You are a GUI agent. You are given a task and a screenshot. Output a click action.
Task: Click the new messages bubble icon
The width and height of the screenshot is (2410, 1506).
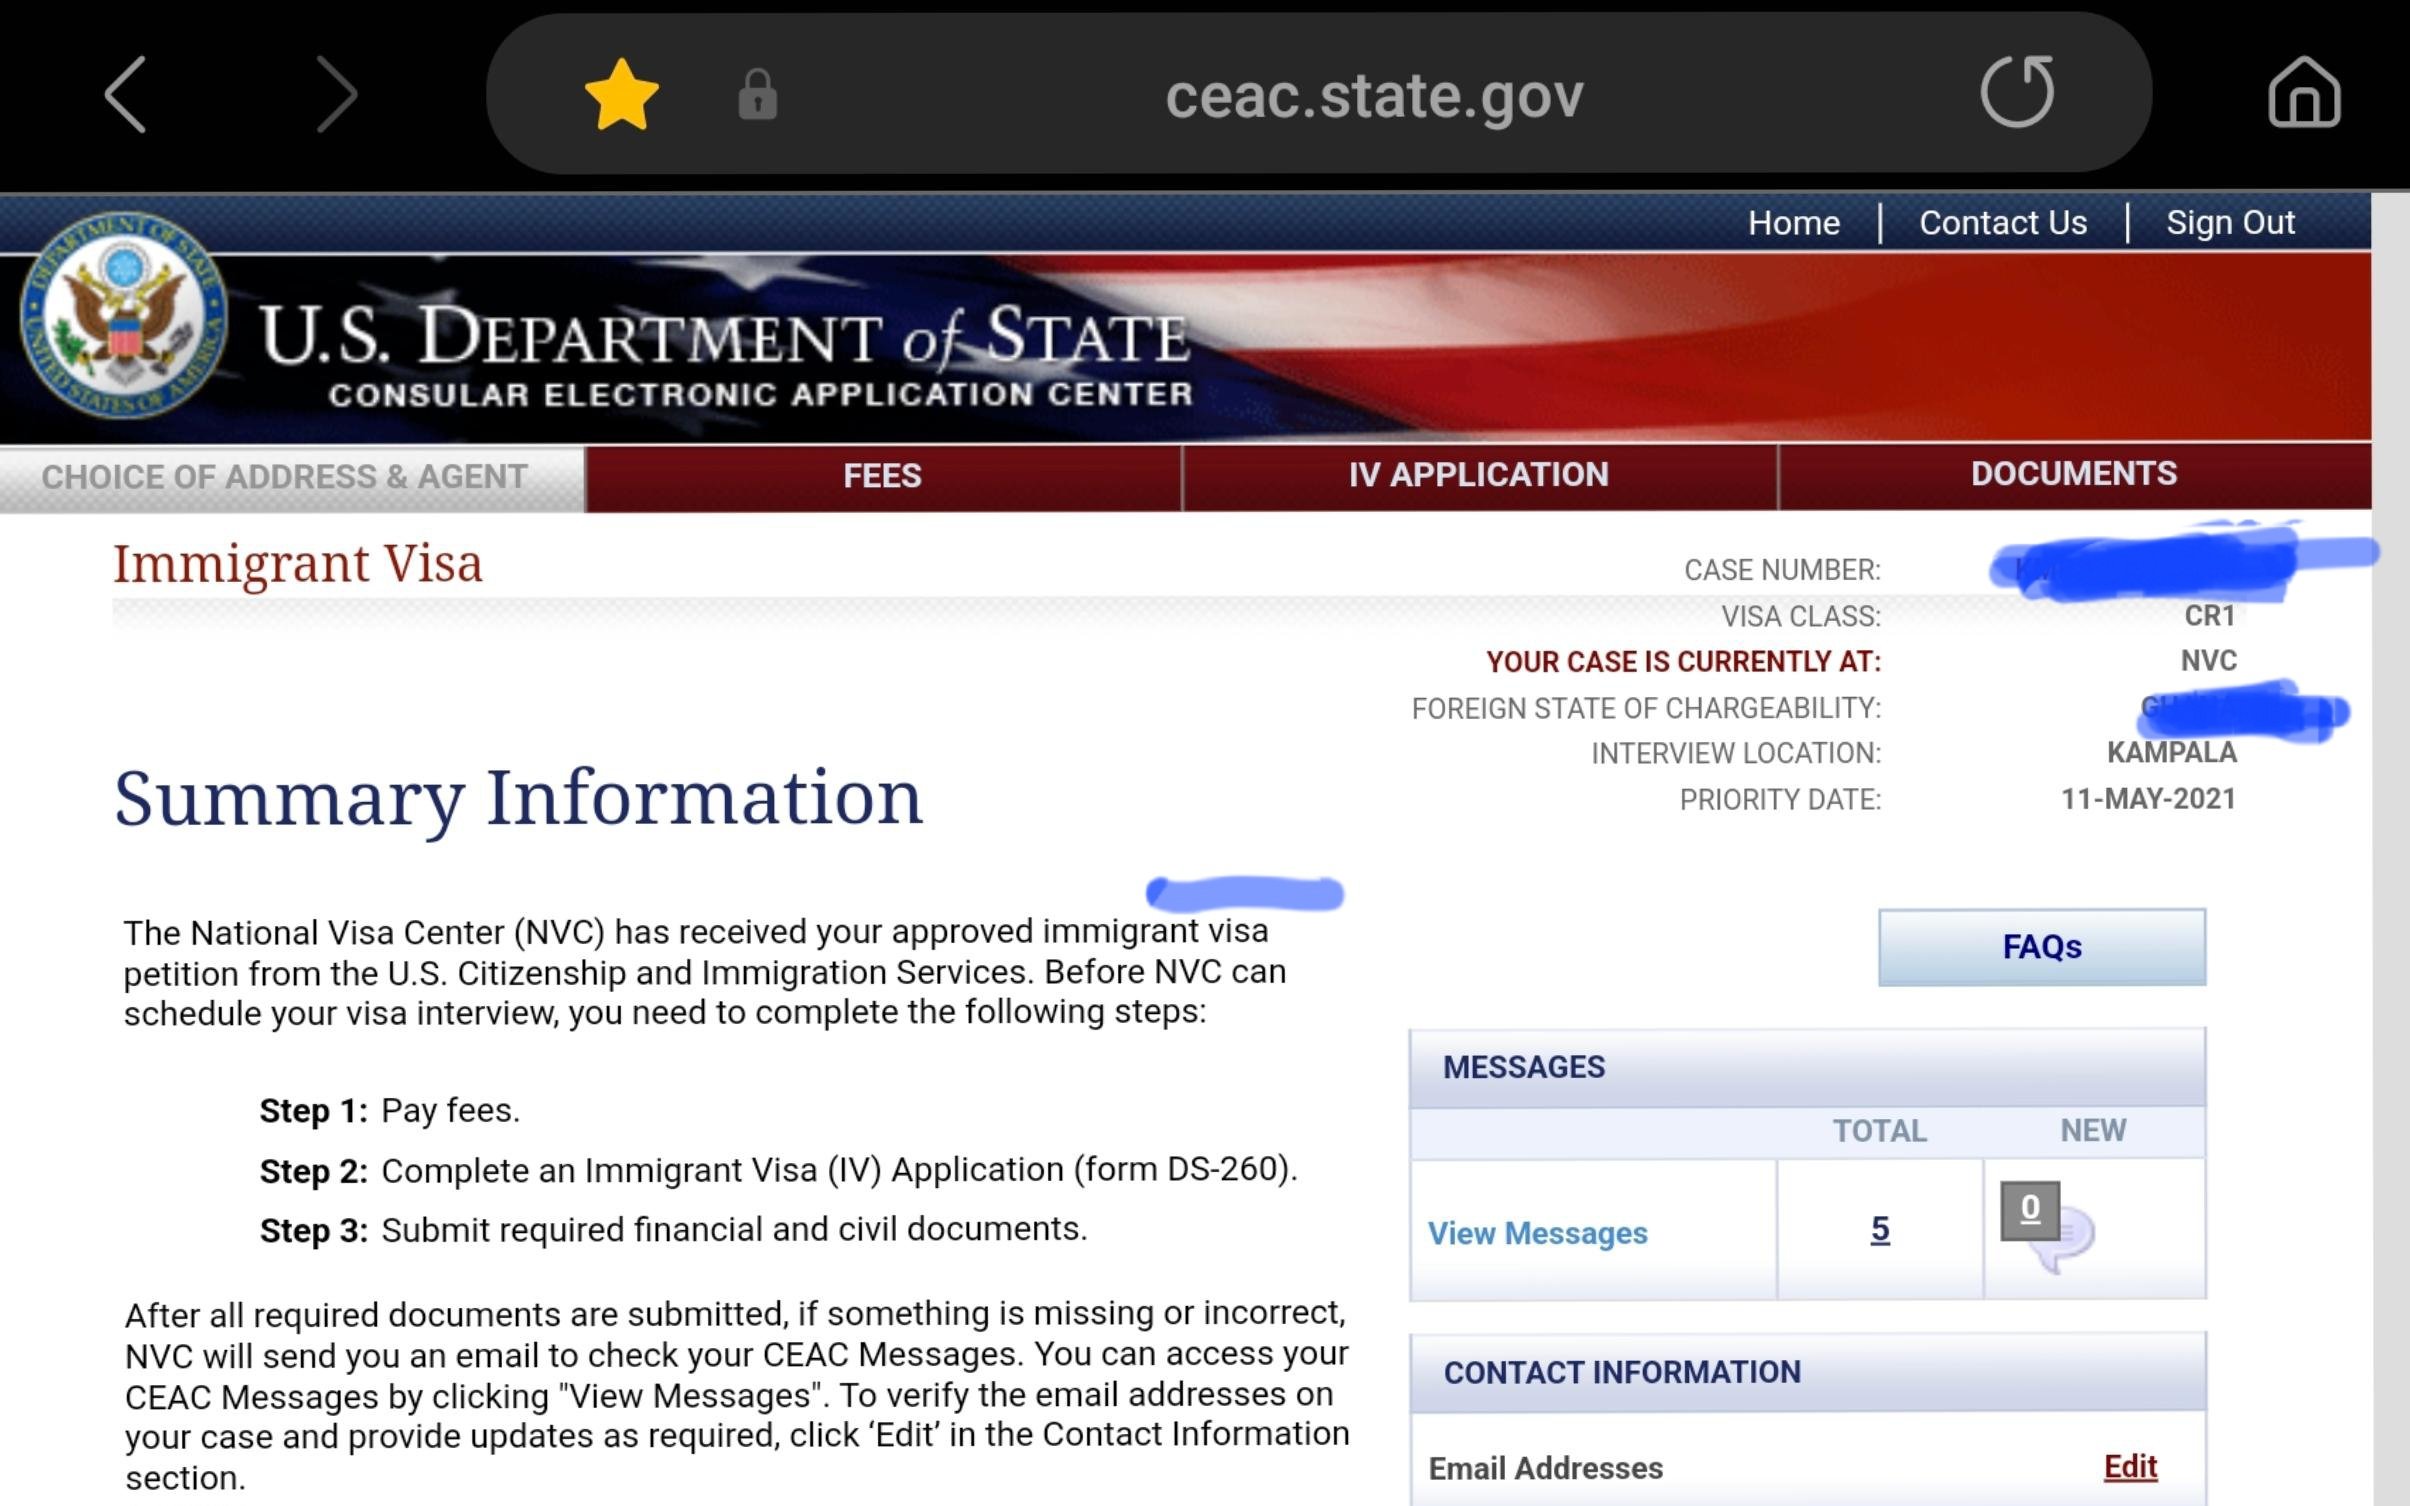tap(2066, 1240)
